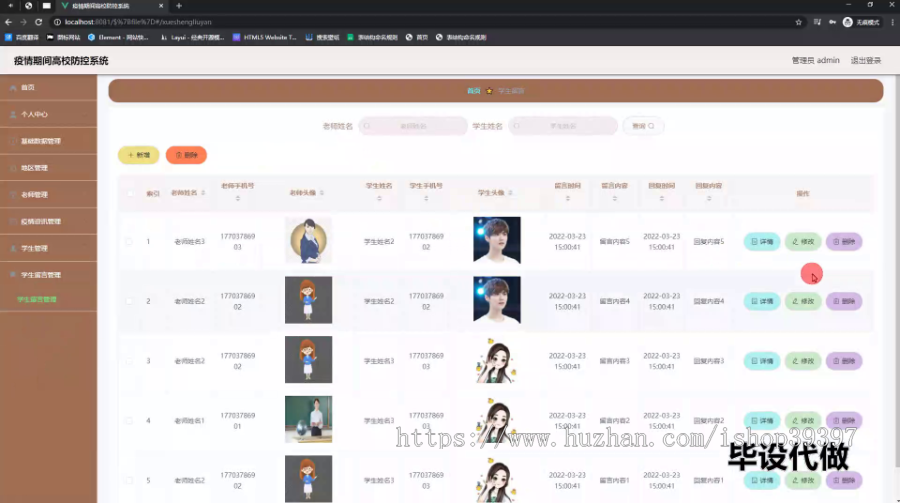The image size is (900, 503).
Task: Open 详情 for row 3
Action: (762, 361)
